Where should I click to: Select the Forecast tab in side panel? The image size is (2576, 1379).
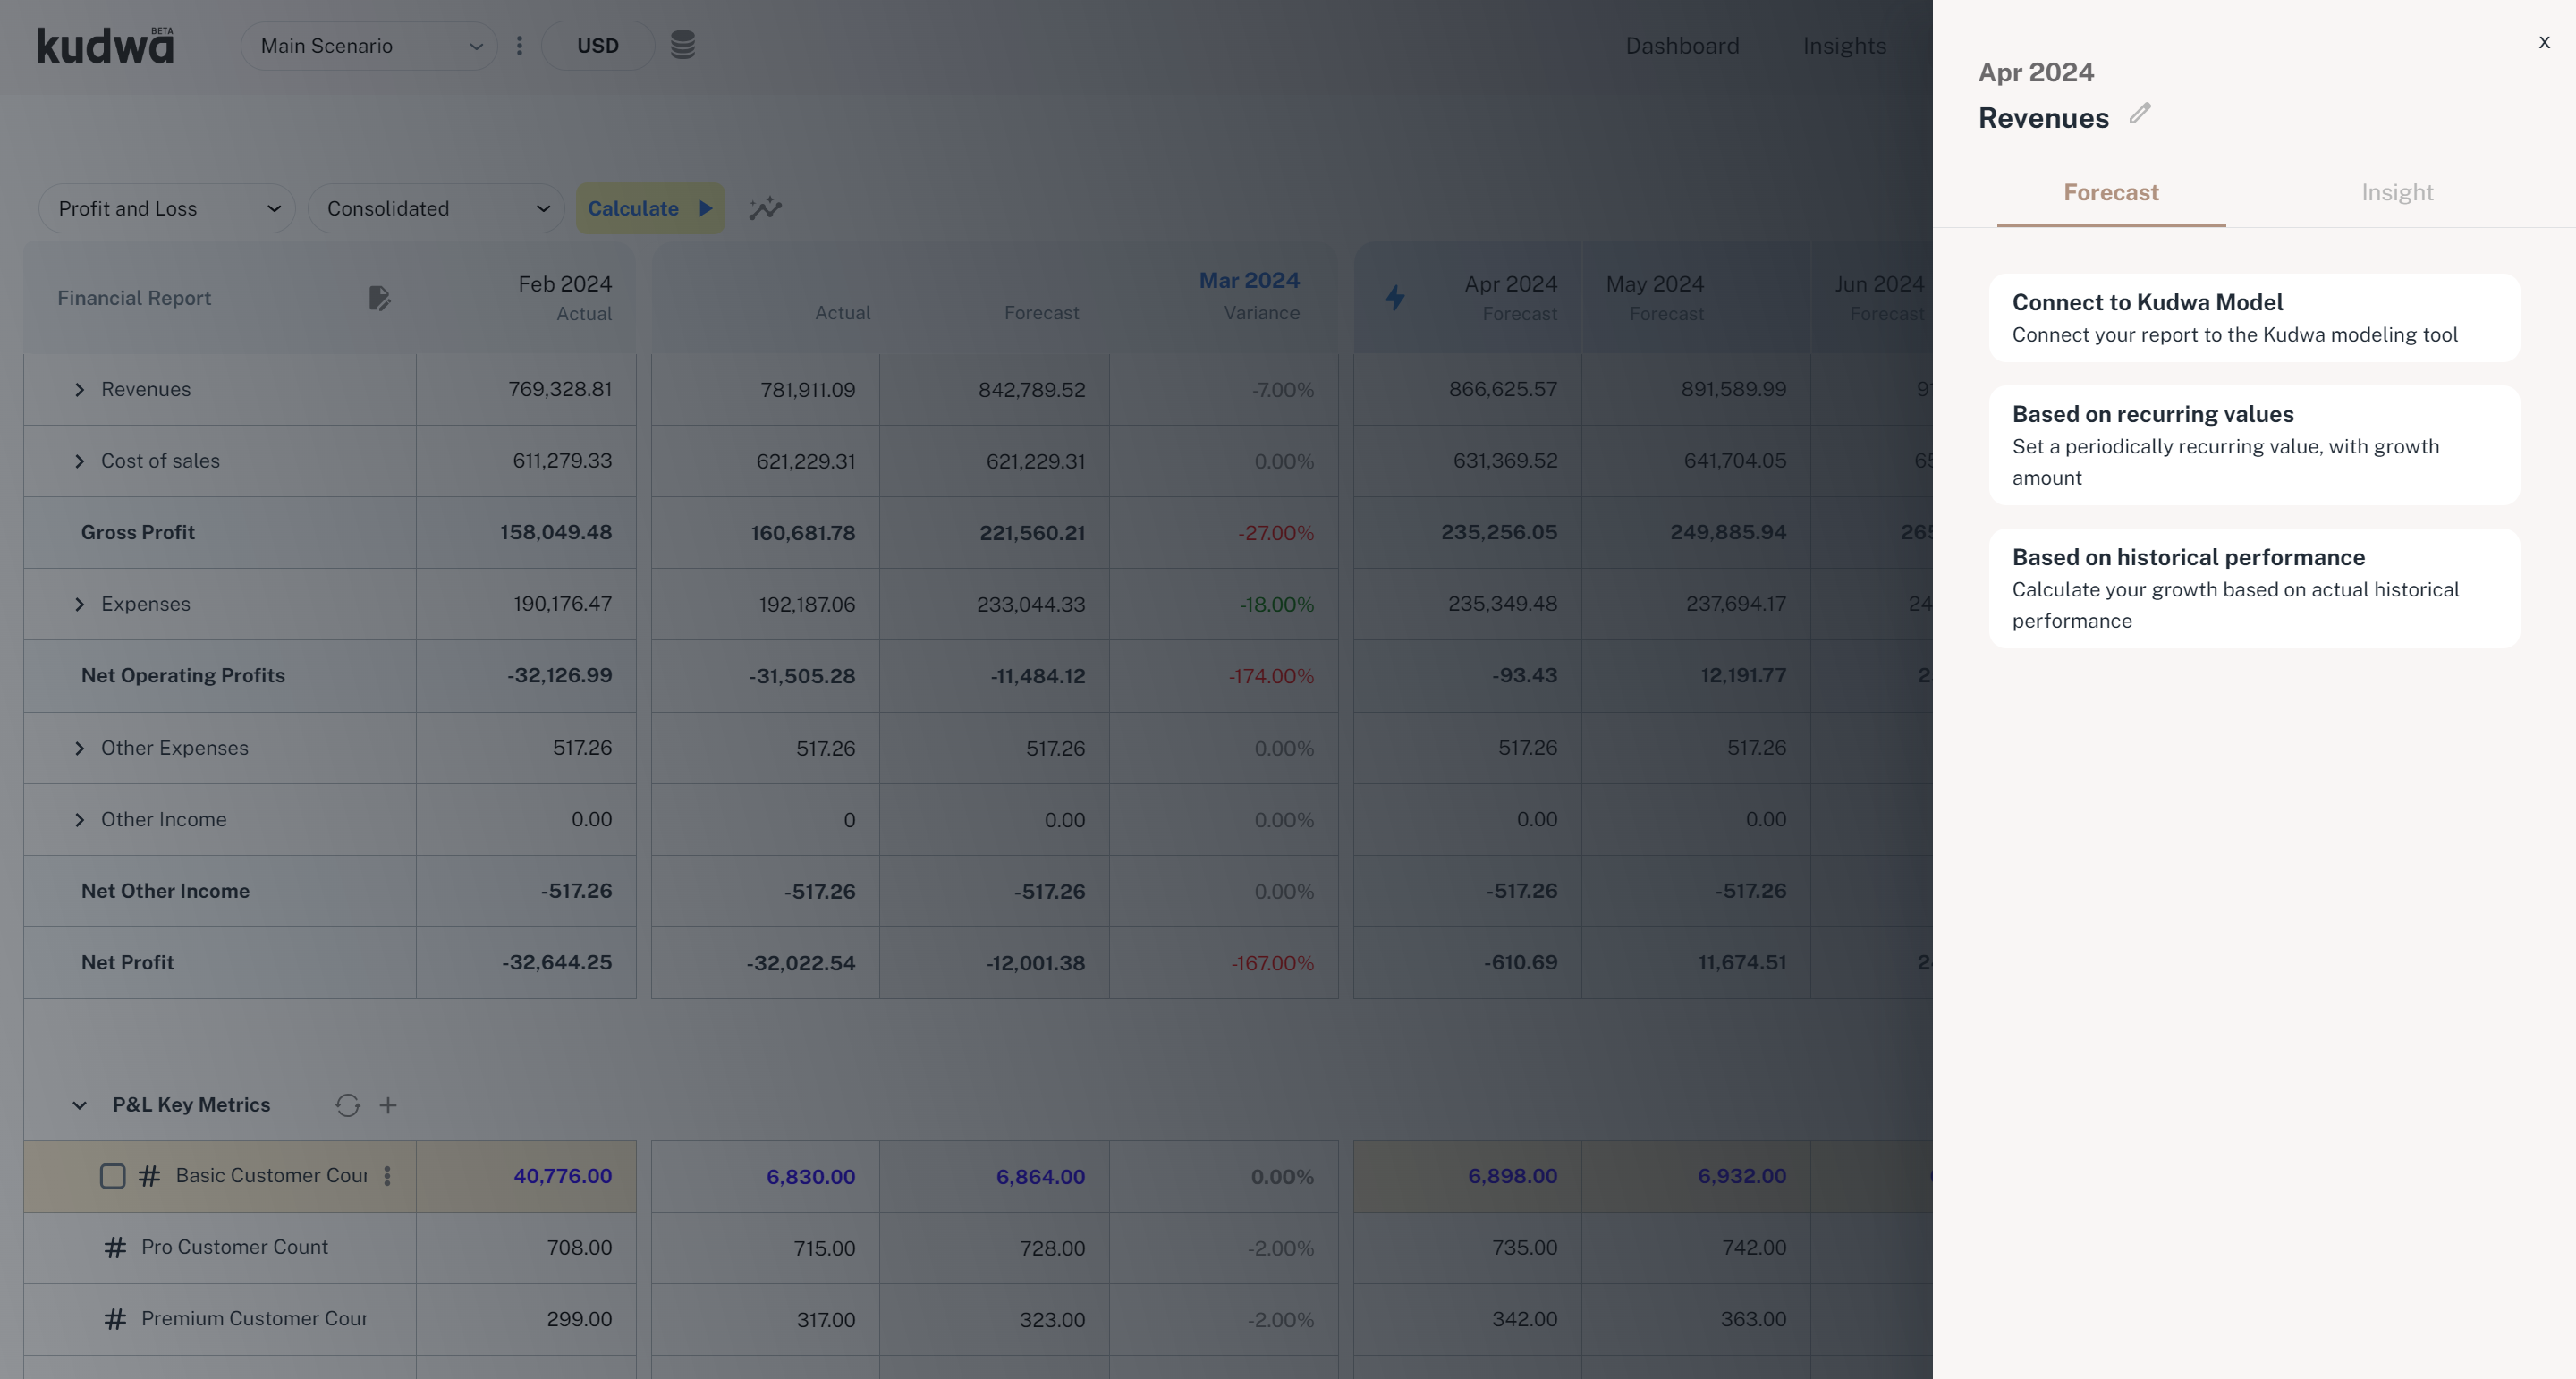click(2110, 192)
